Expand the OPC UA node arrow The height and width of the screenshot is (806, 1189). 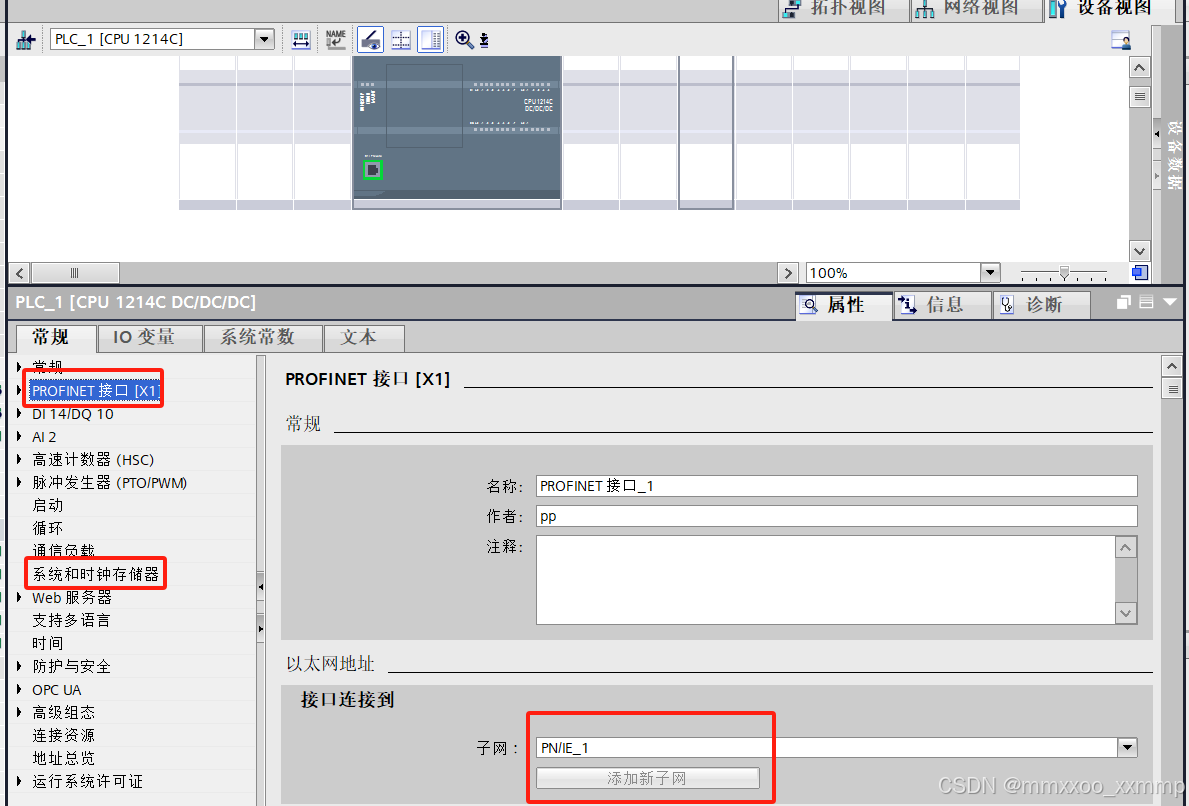pyautogui.click(x=19, y=690)
